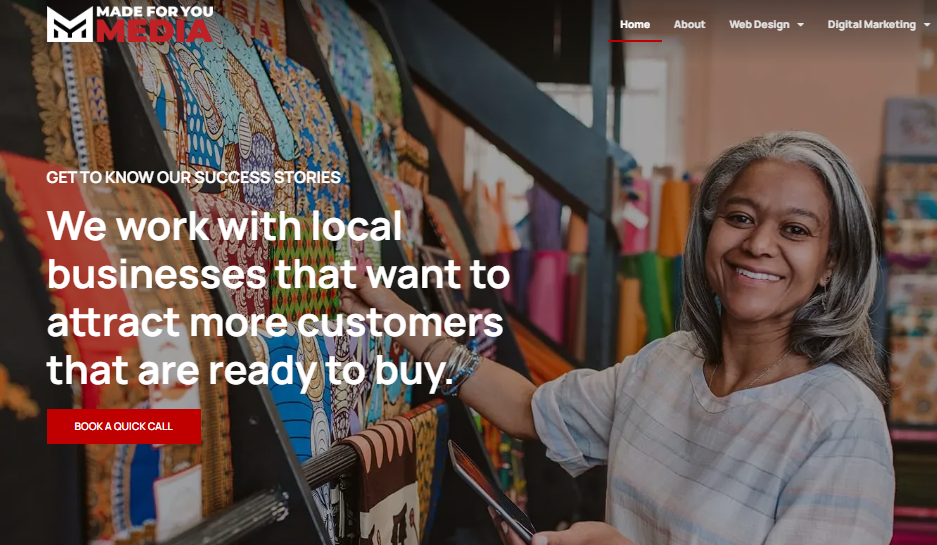Screen dimensions: 937x545
Task: Click the tablet held by the woman
Action: (x=490, y=491)
